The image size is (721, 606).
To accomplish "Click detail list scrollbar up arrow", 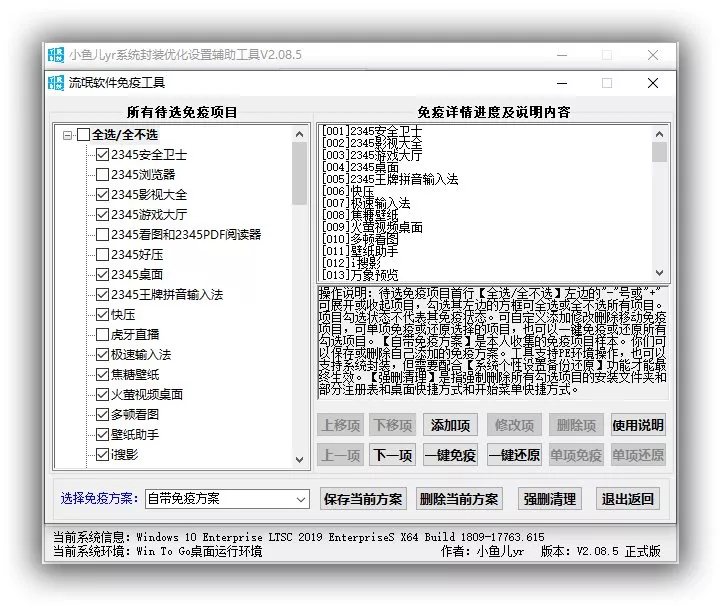I will (x=659, y=134).
